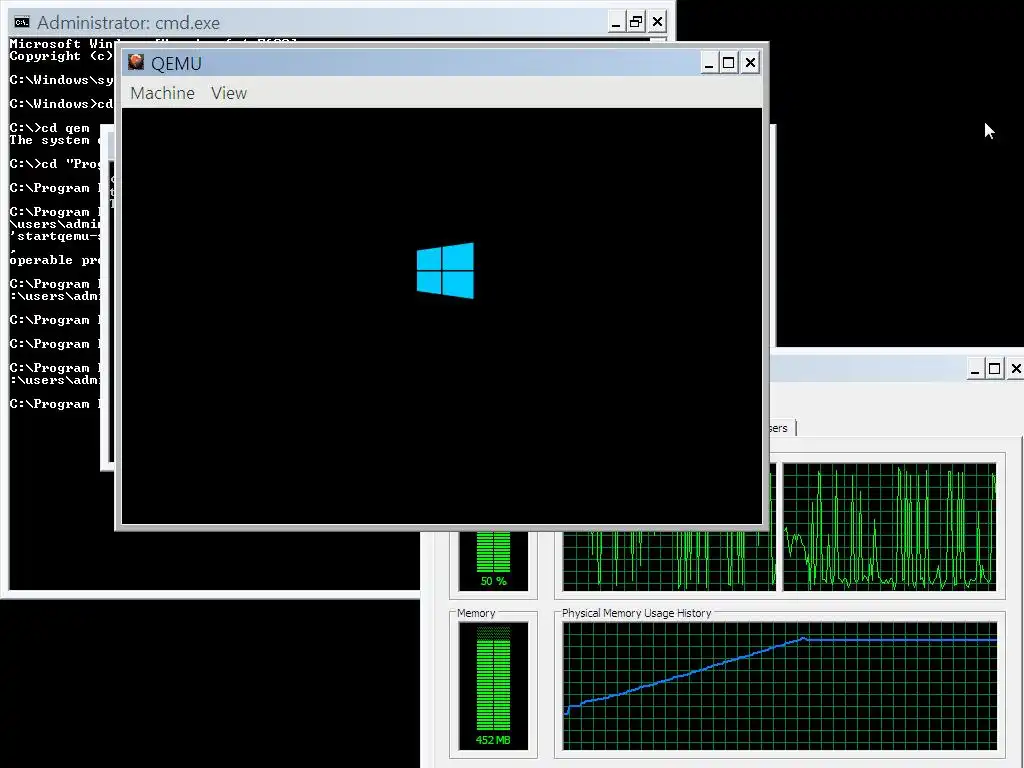Click the 'QEMU' title bar text
The width and height of the screenshot is (1024, 768).
pyautogui.click(x=176, y=63)
